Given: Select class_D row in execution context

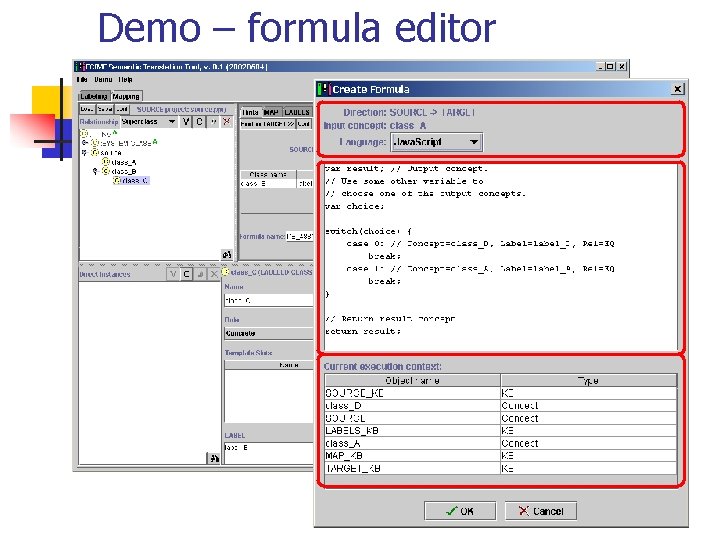Looking at the screenshot, I should point(501,406).
